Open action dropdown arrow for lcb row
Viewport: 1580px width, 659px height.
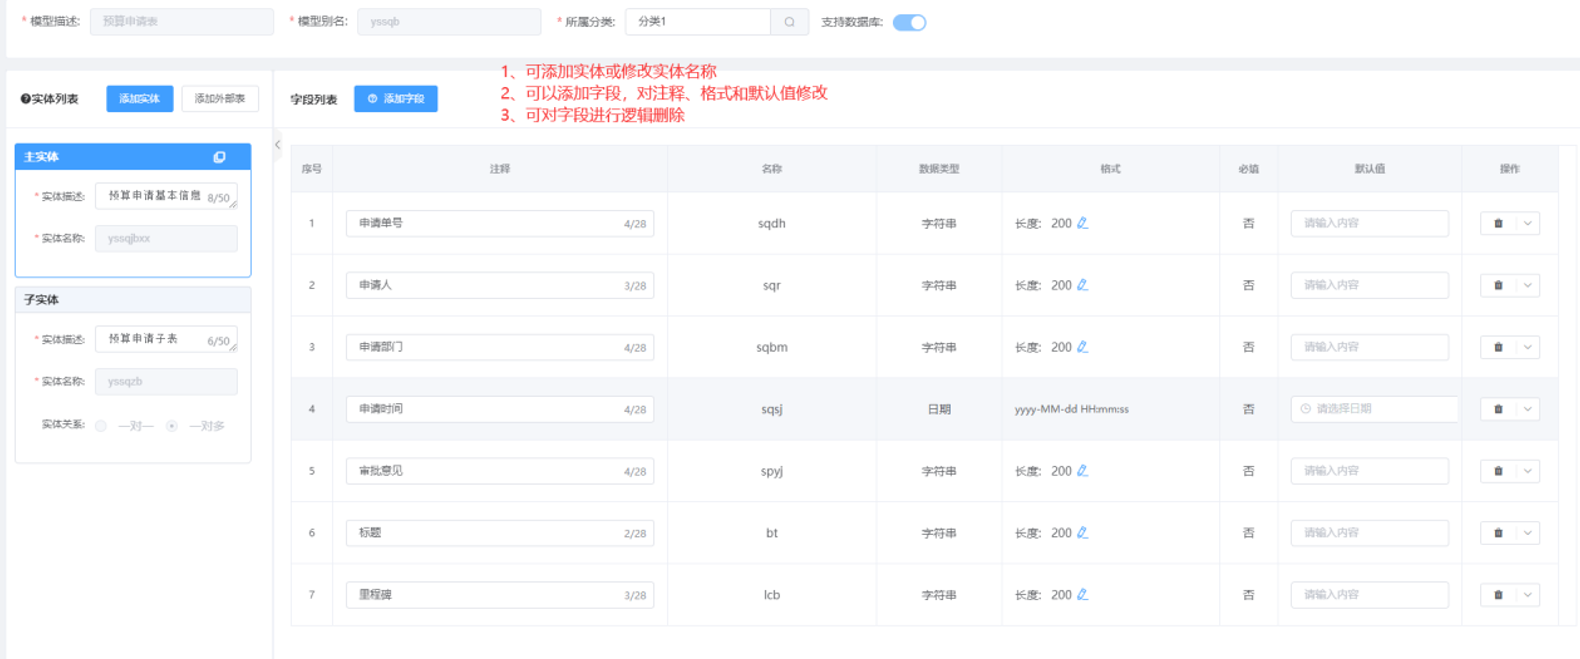tap(1528, 595)
